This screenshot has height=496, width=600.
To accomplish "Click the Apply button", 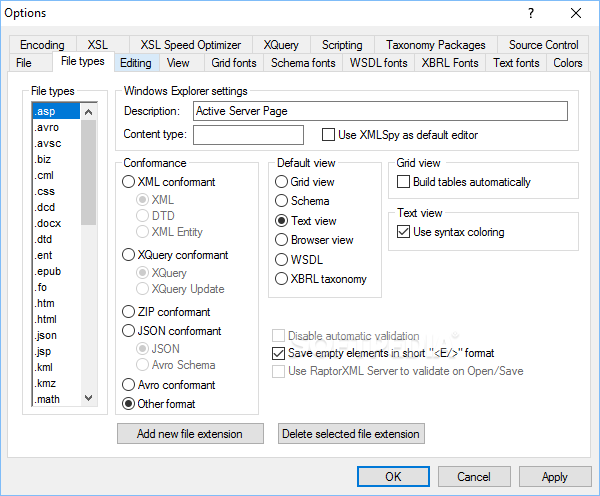I will 555,476.
